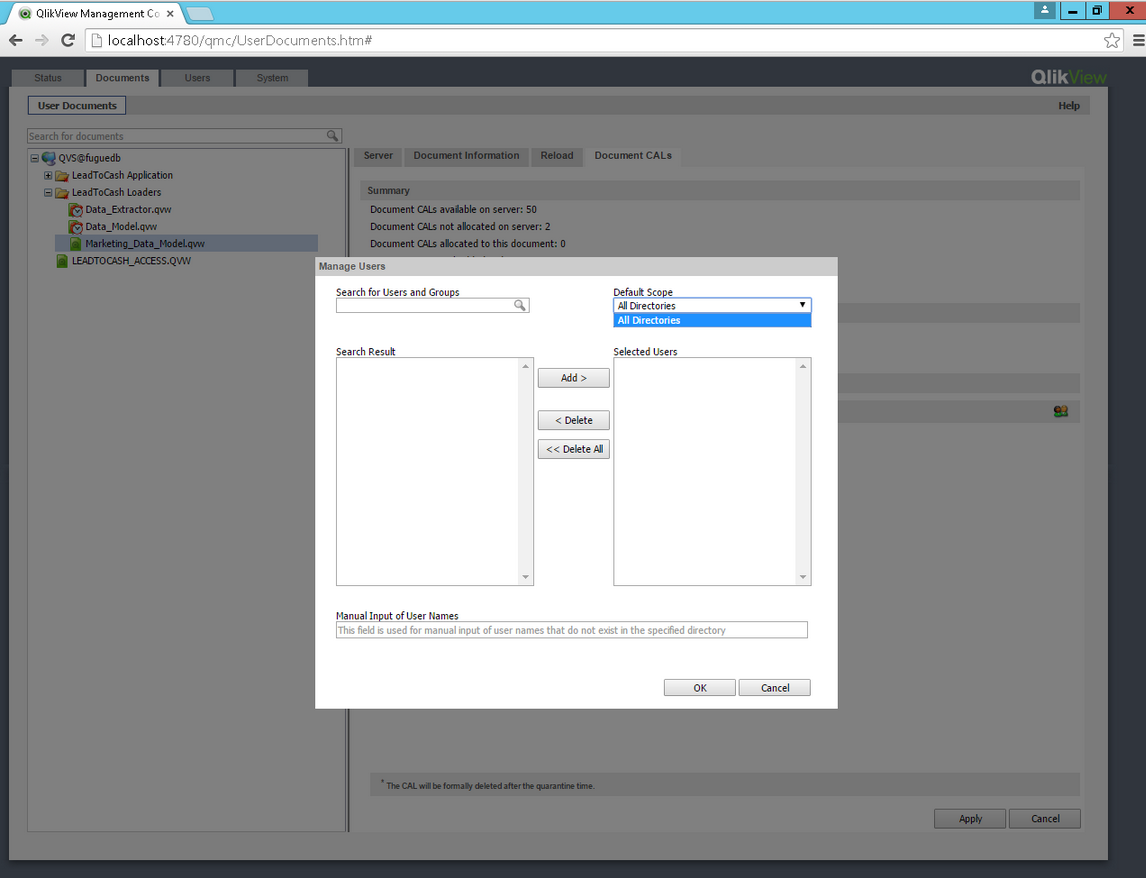The image size is (1146, 878).
Task: Open the Help link
Action: point(1069,106)
